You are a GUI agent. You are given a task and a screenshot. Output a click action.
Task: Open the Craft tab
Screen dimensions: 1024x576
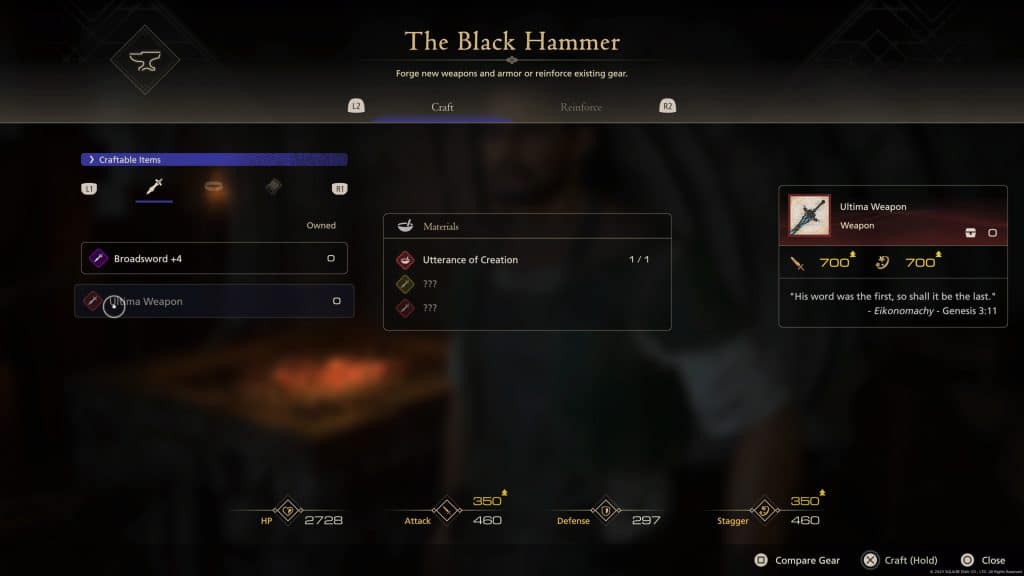point(442,107)
